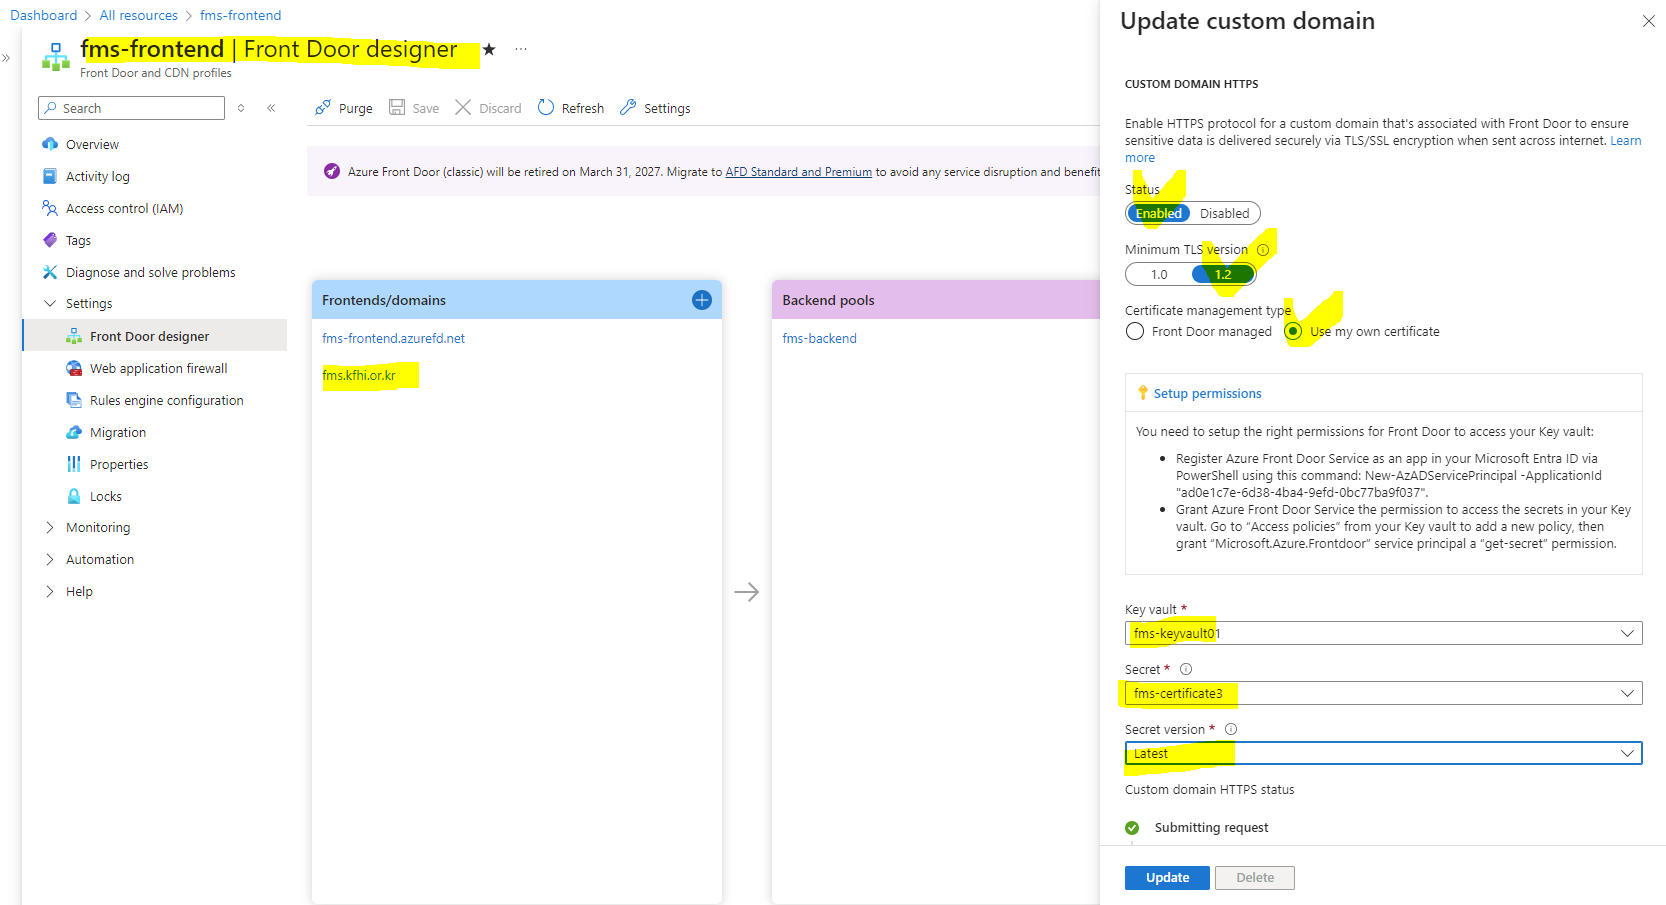
Task: Set HTTPS status to Disabled
Action: pos(1225,213)
